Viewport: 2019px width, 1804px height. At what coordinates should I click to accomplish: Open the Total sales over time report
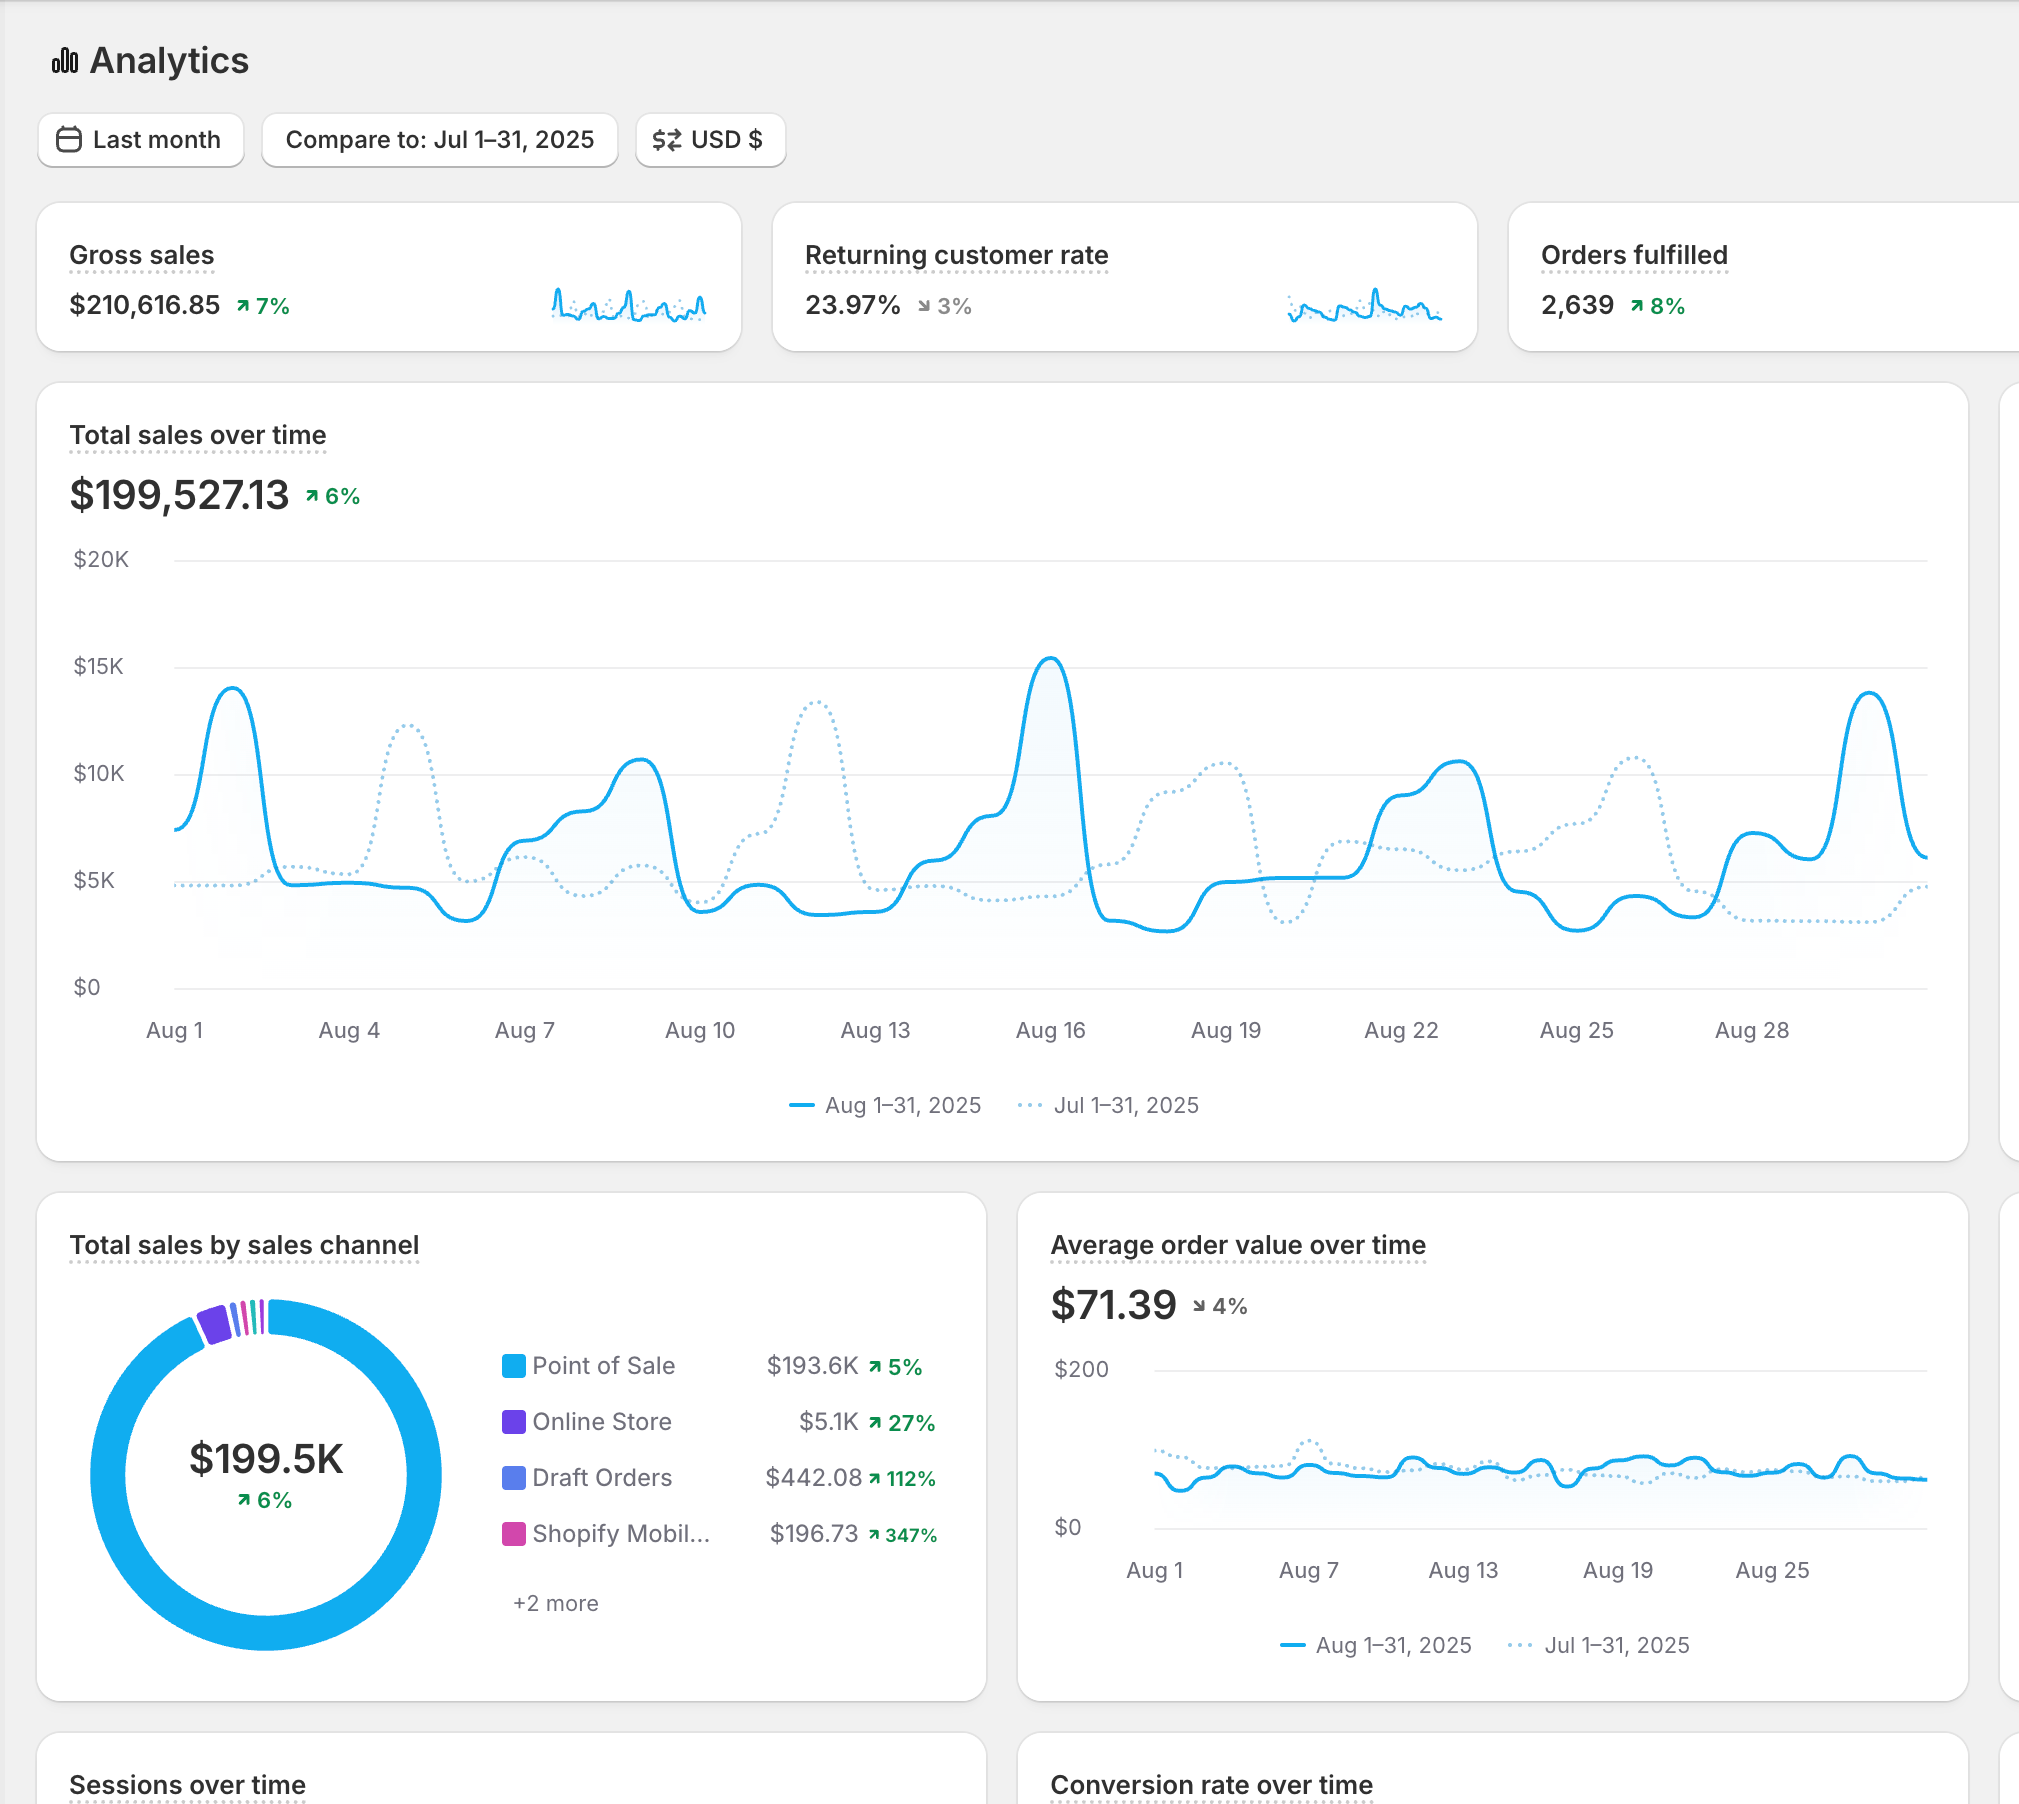(198, 435)
